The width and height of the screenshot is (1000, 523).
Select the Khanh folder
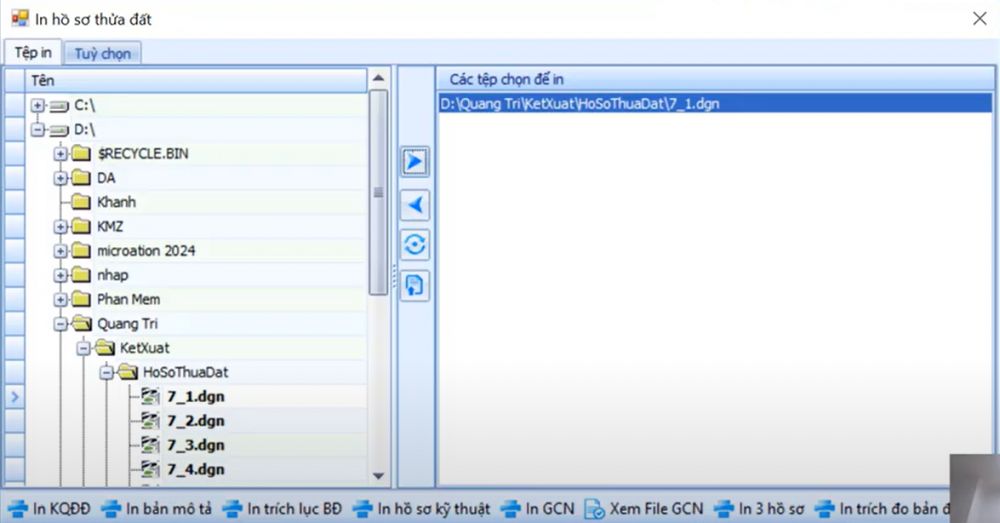[116, 202]
